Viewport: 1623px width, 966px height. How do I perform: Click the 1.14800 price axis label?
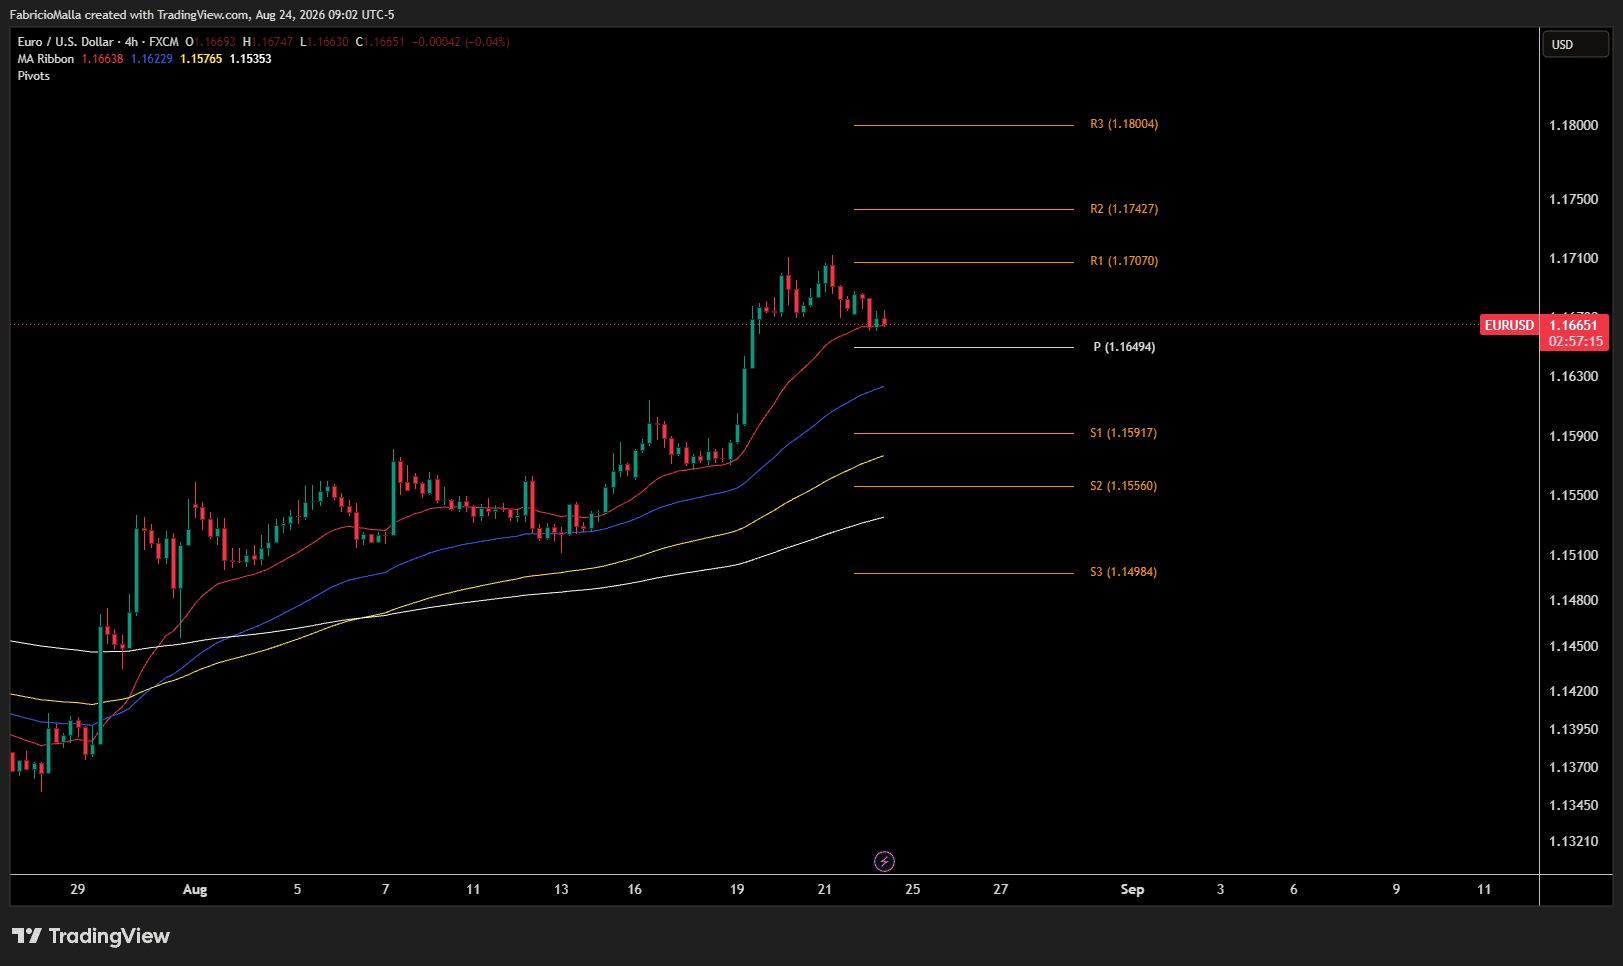point(1574,600)
